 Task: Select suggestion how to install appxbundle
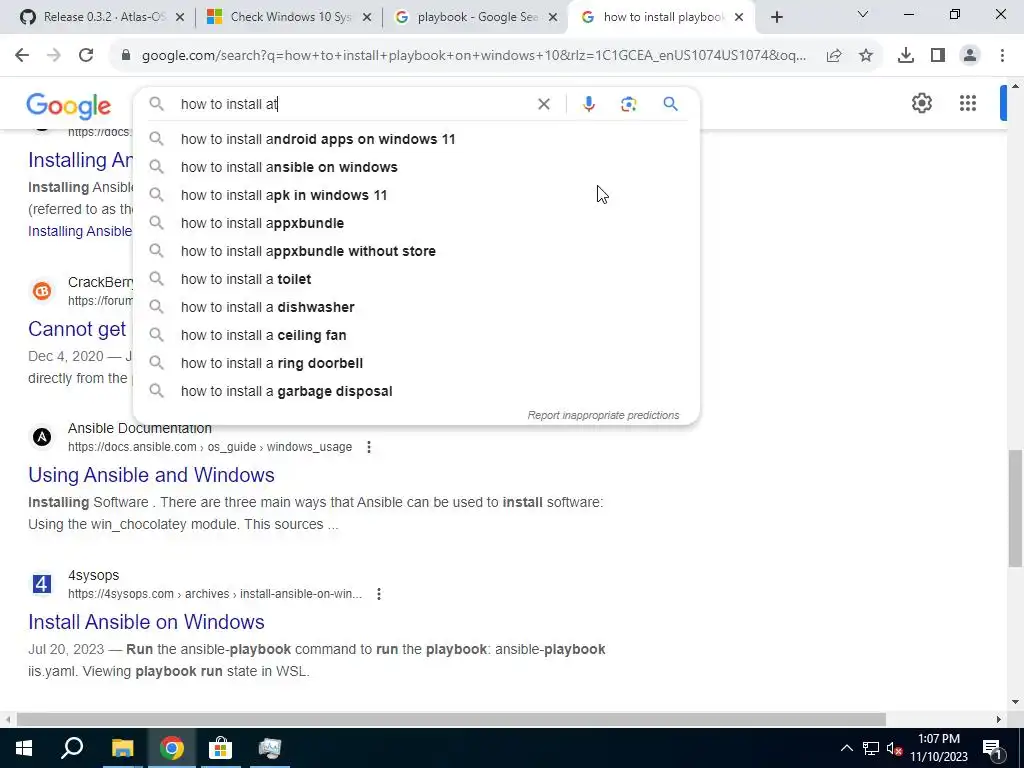[416, 223]
